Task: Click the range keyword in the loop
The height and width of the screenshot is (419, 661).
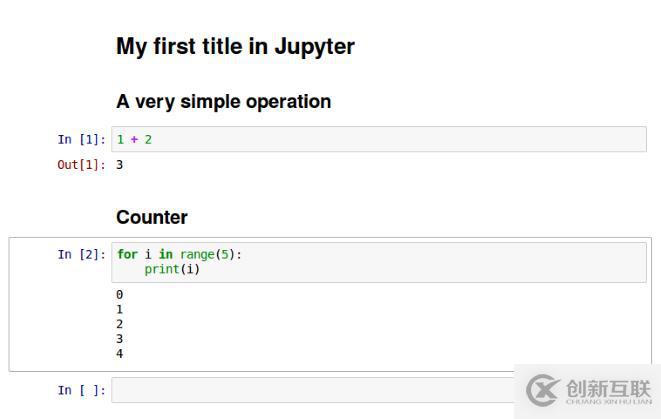Action: (x=197, y=254)
